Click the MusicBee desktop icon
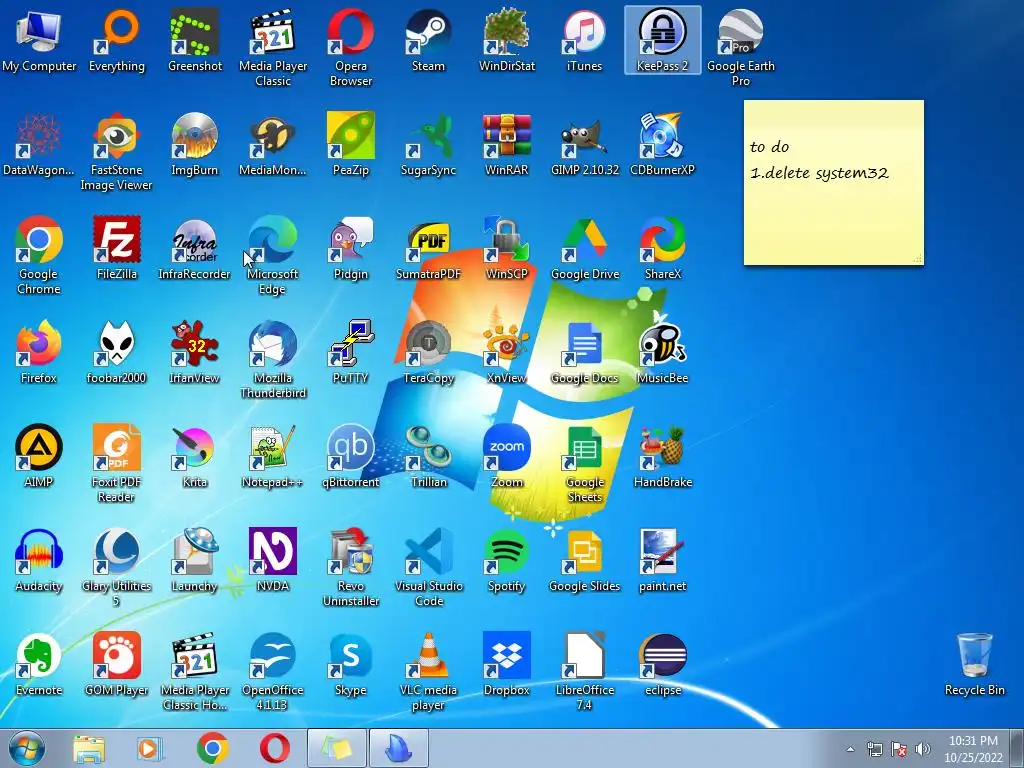 (662, 352)
